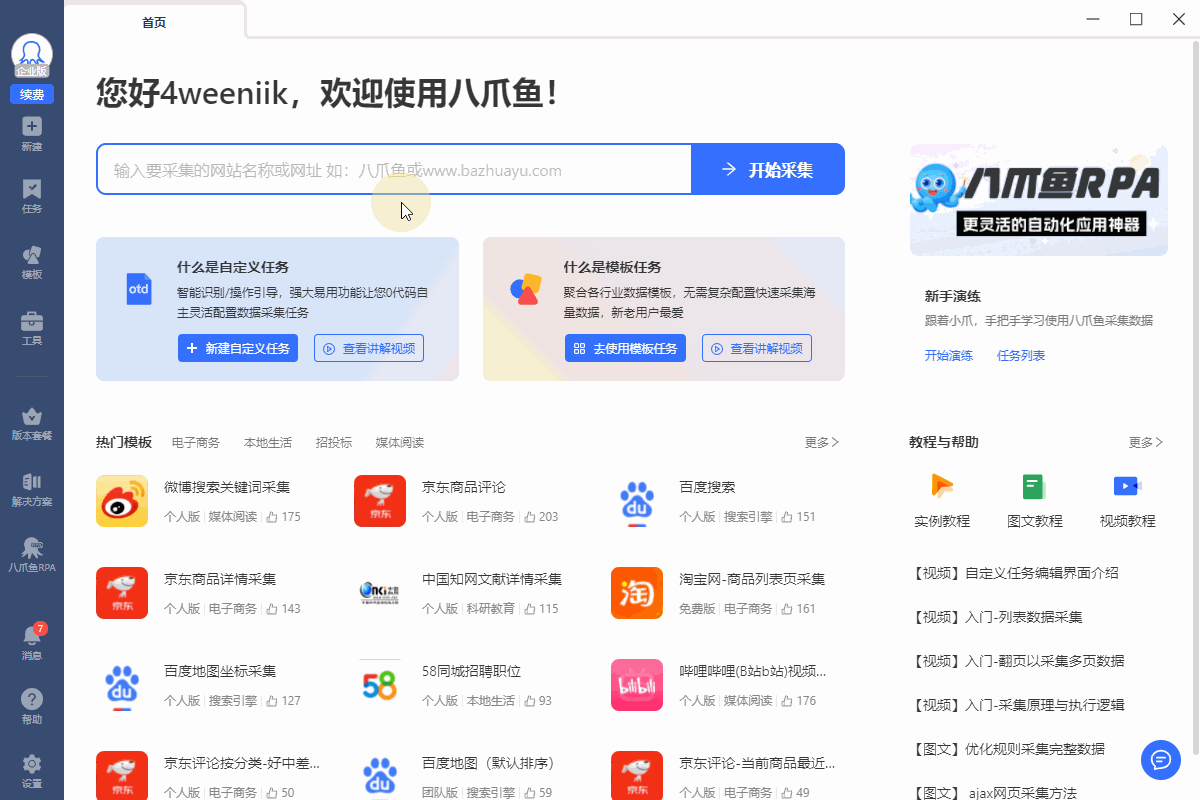
Task: Open the 设置 settings gear icon
Action: 32,771
